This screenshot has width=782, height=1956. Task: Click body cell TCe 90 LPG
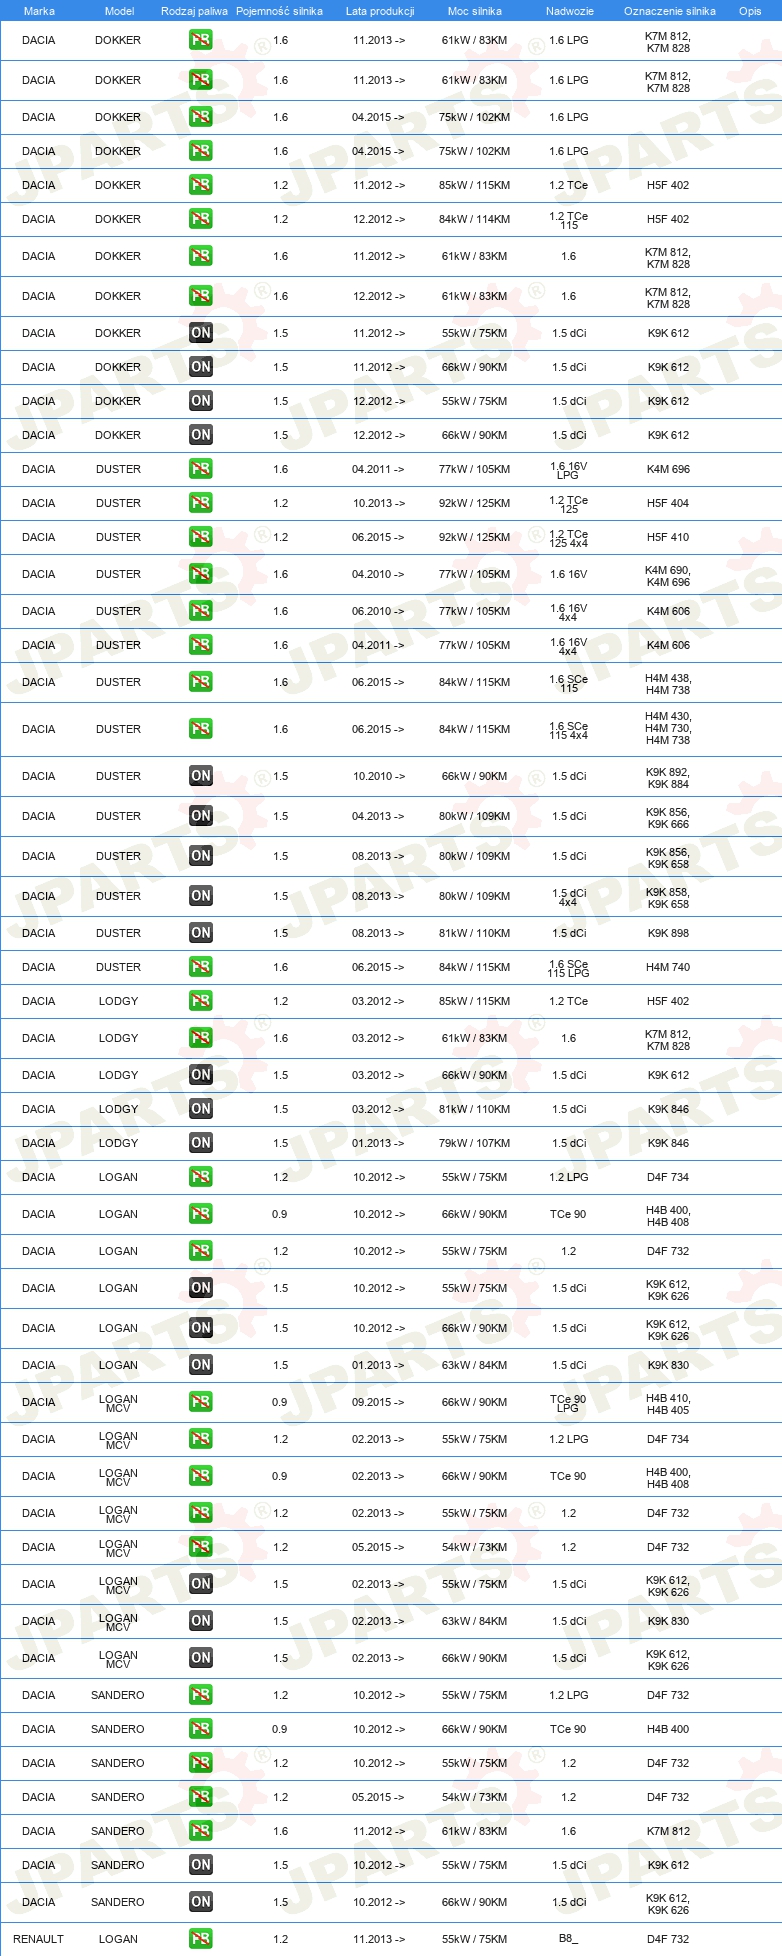[x=568, y=1403]
